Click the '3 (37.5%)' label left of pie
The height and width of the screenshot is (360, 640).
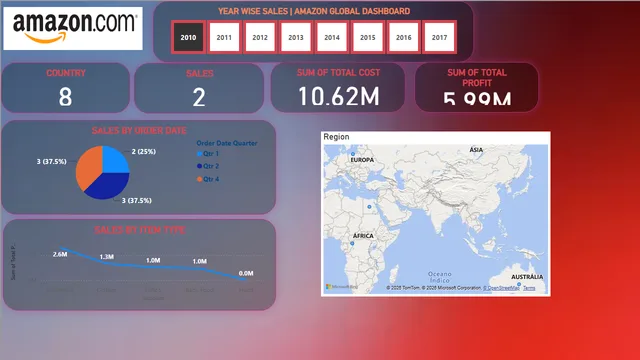pyautogui.click(x=51, y=162)
